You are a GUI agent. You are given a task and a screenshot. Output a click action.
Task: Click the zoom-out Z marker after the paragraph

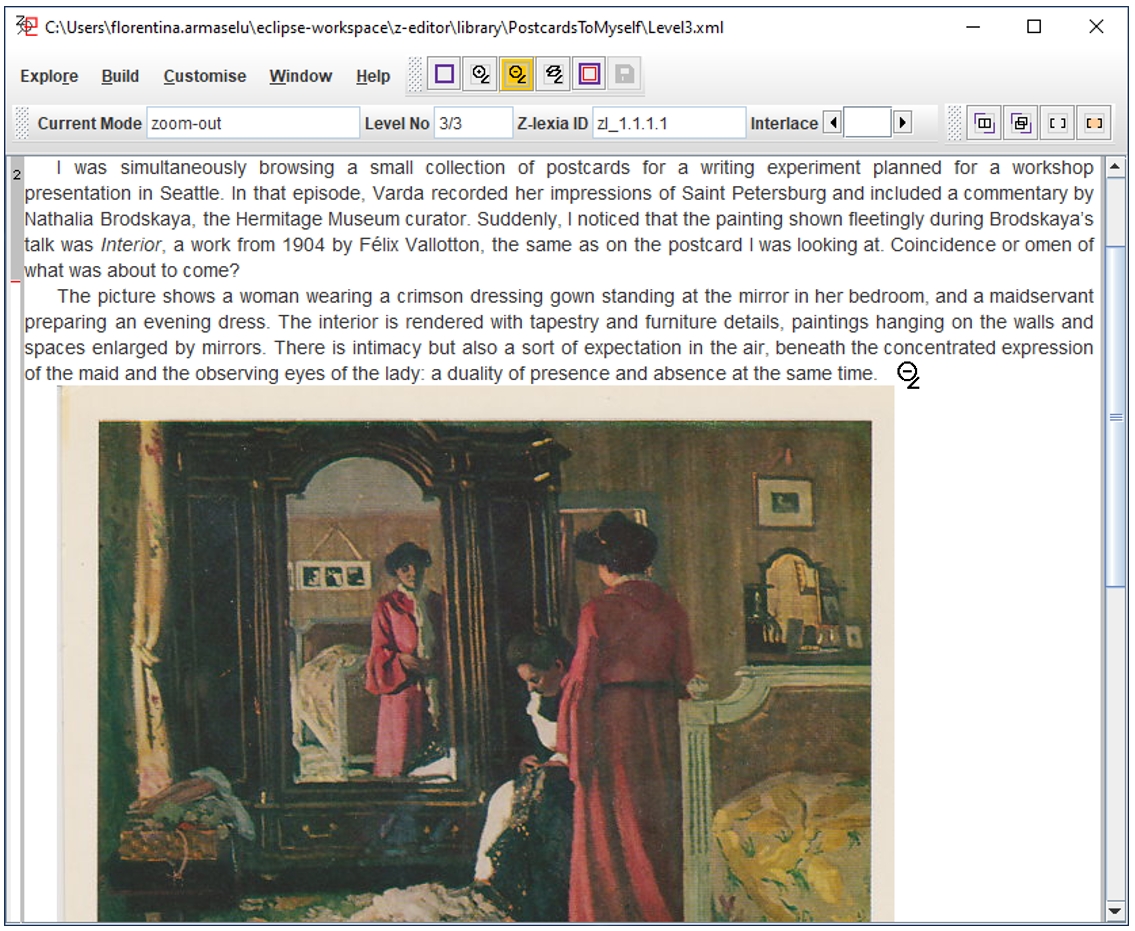point(908,375)
